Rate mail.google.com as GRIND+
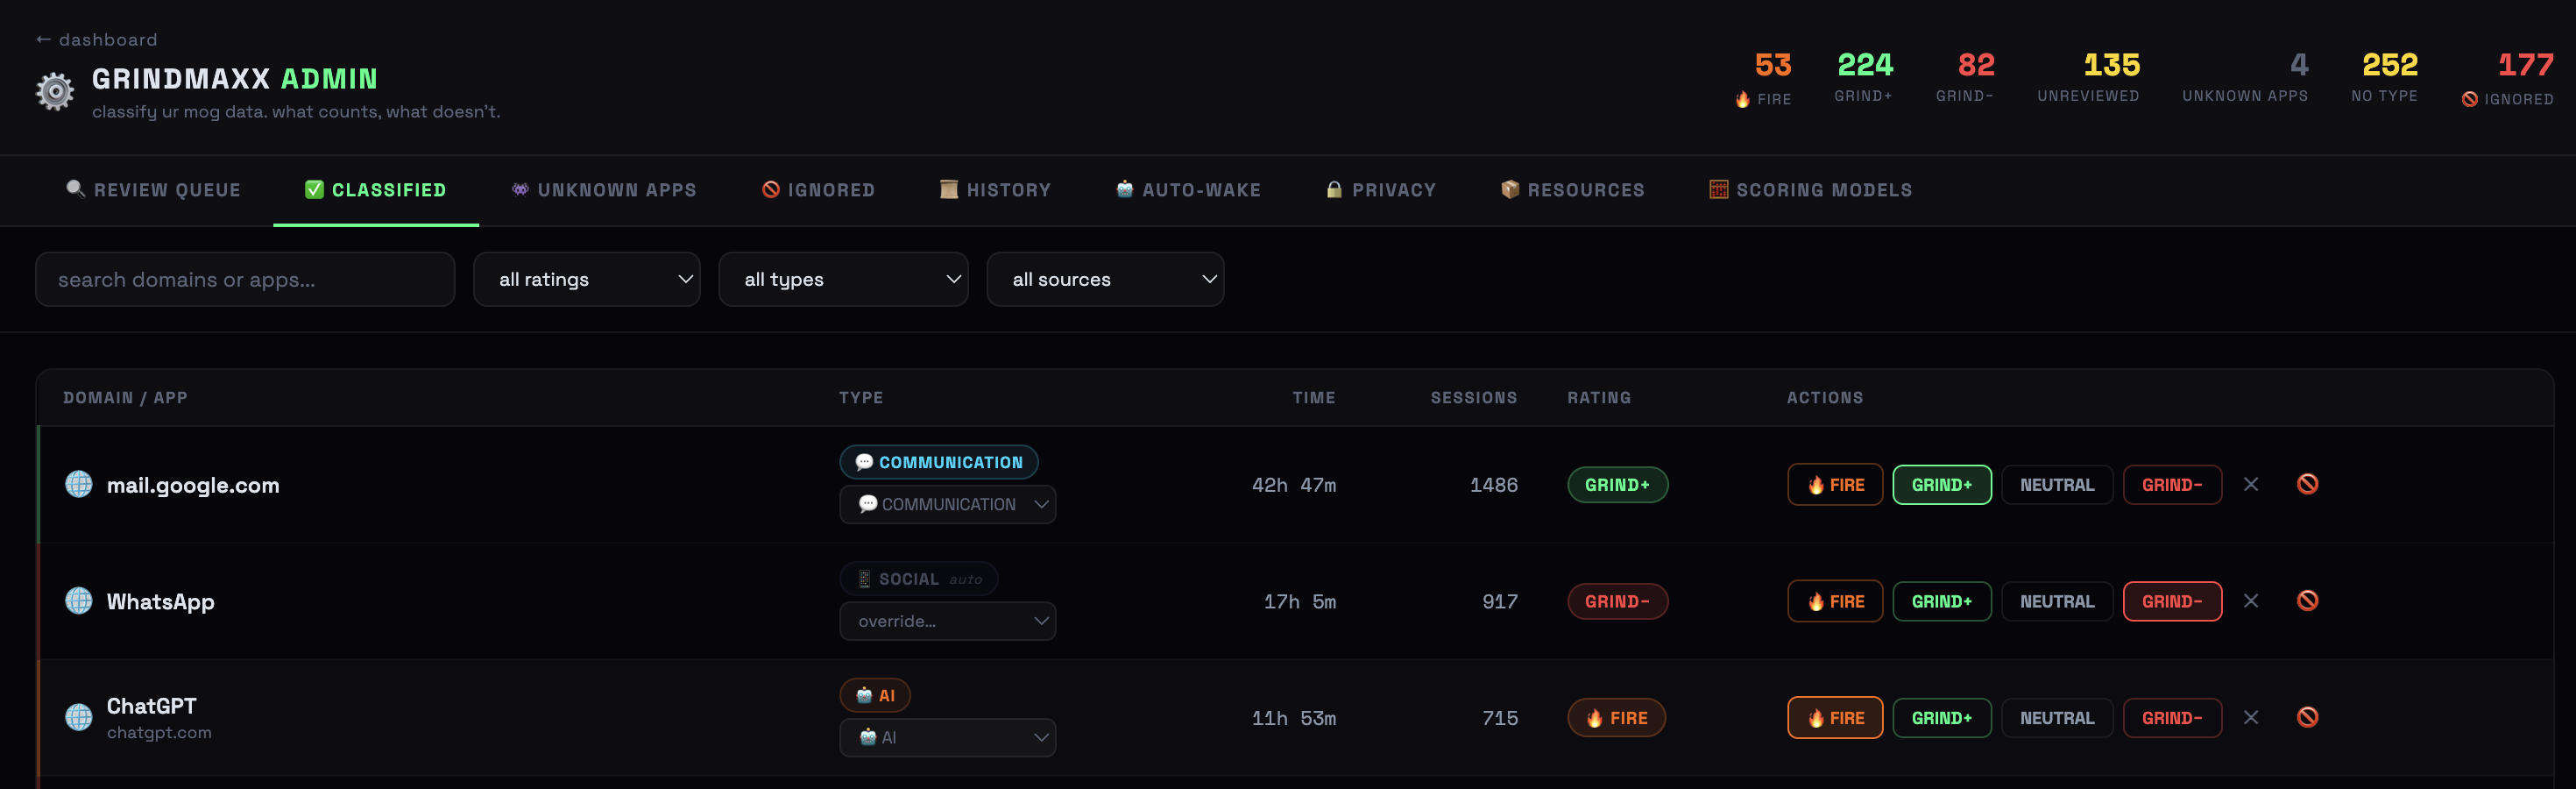The width and height of the screenshot is (2576, 789). pyautogui.click(x=1942, y=485)
